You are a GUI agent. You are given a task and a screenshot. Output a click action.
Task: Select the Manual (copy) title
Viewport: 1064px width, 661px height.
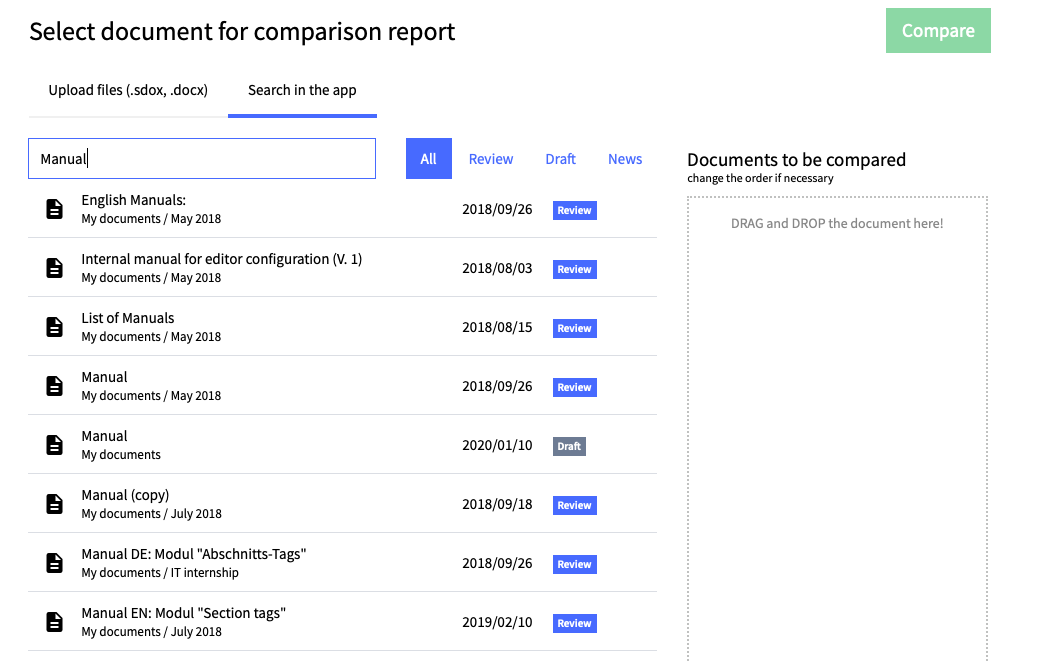[x=126, y=495]
